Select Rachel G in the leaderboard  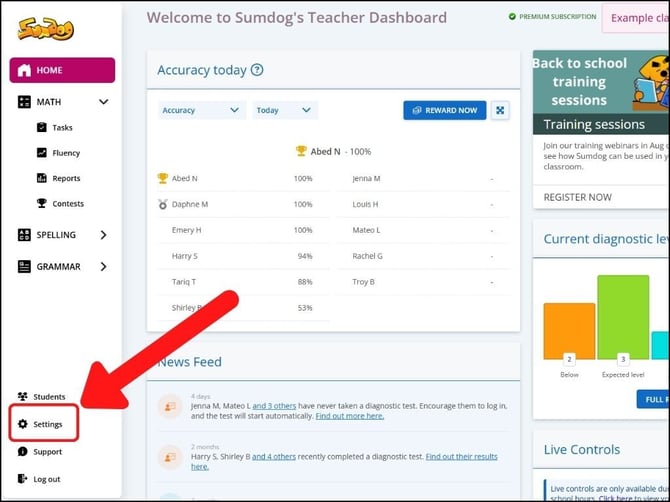(x=367, y=256)
